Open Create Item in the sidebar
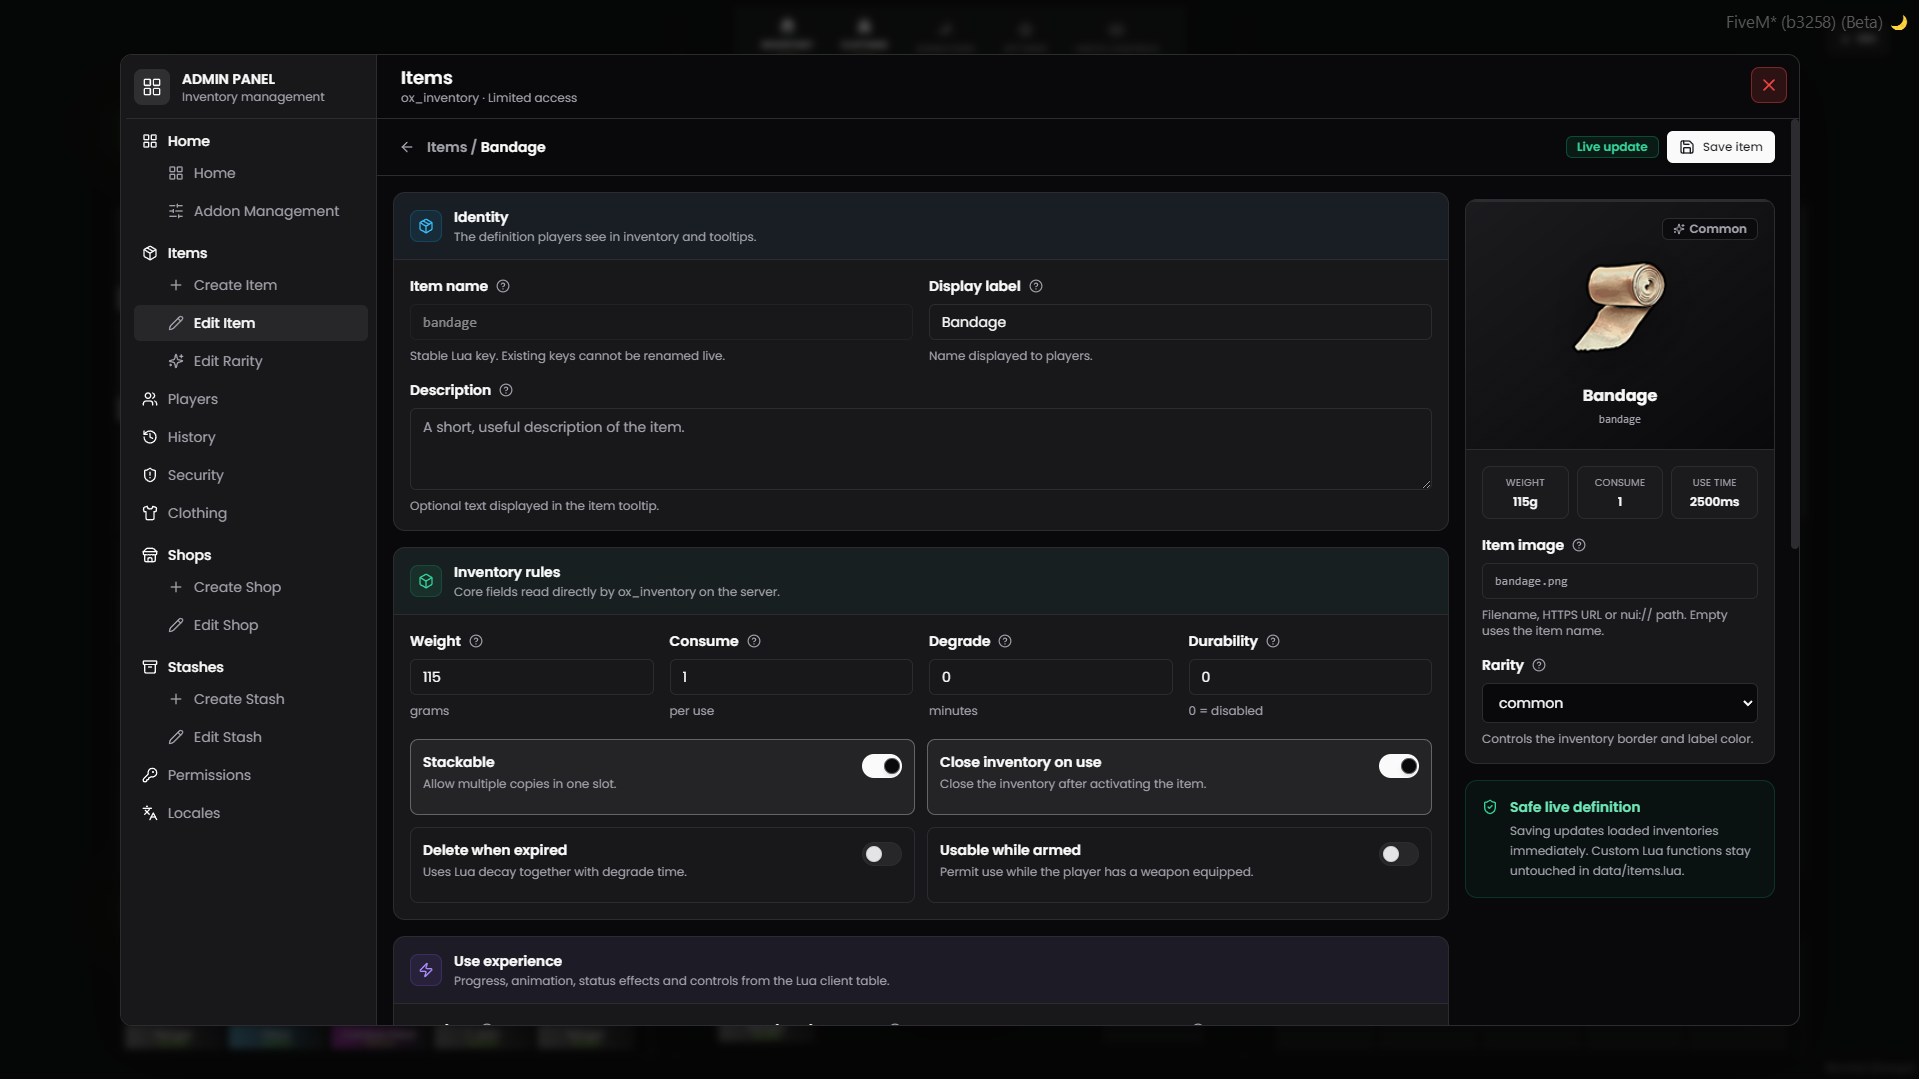The image size is (1919, 1079). click(x=251, y=285)
